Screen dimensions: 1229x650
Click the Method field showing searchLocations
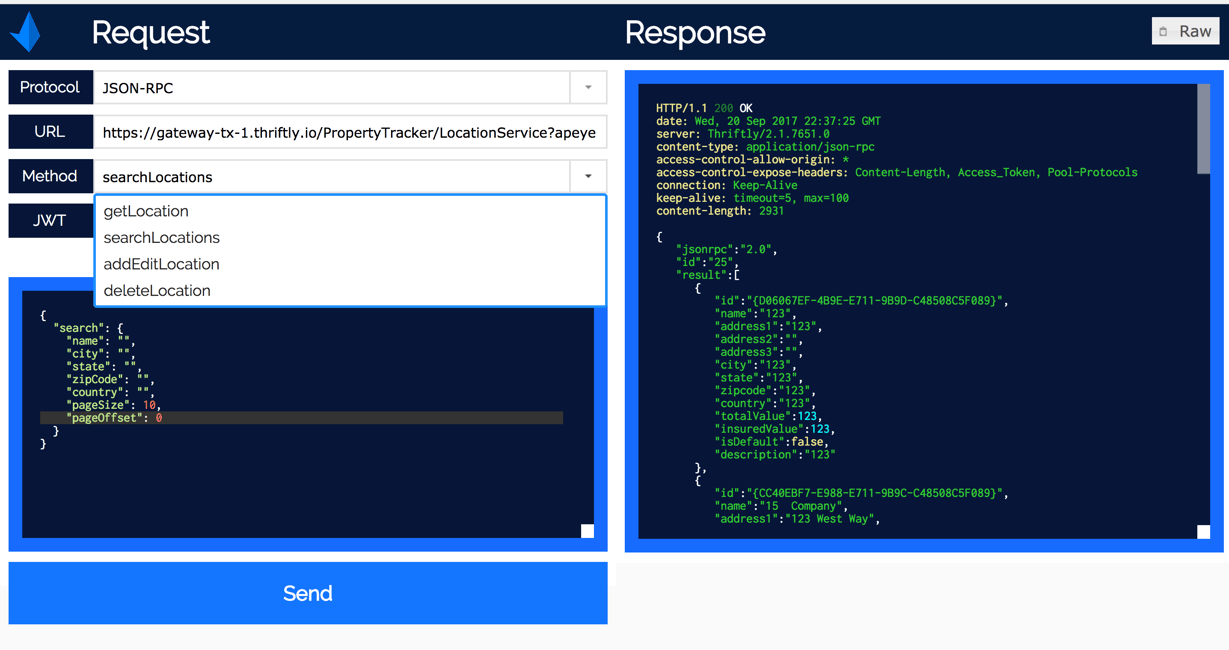pos(330,177)
